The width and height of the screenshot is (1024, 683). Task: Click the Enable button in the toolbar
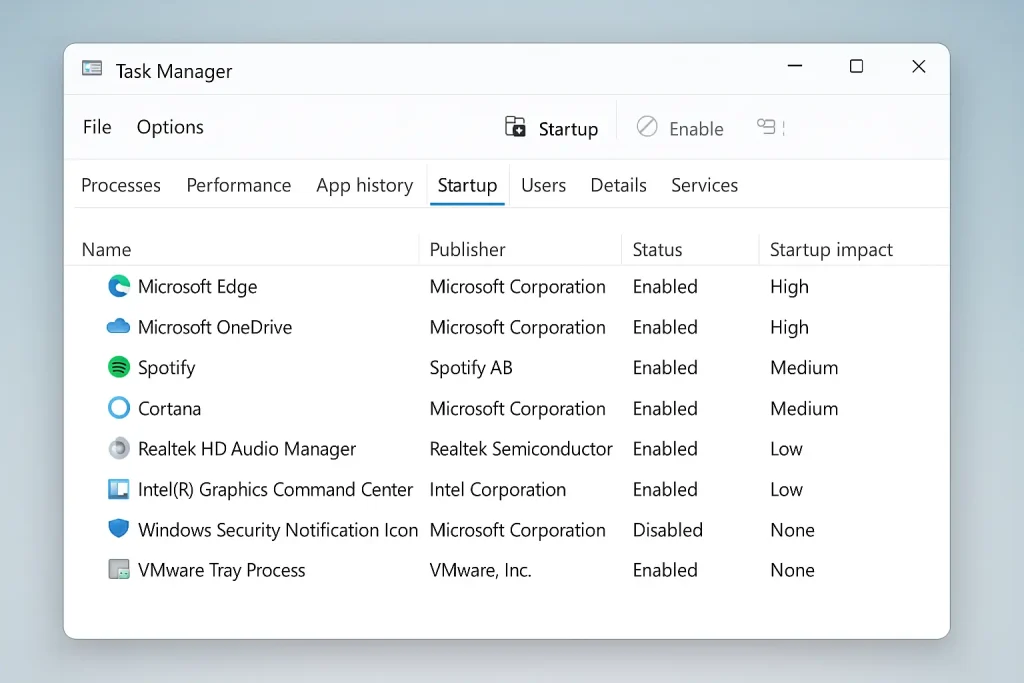point(680,128)
